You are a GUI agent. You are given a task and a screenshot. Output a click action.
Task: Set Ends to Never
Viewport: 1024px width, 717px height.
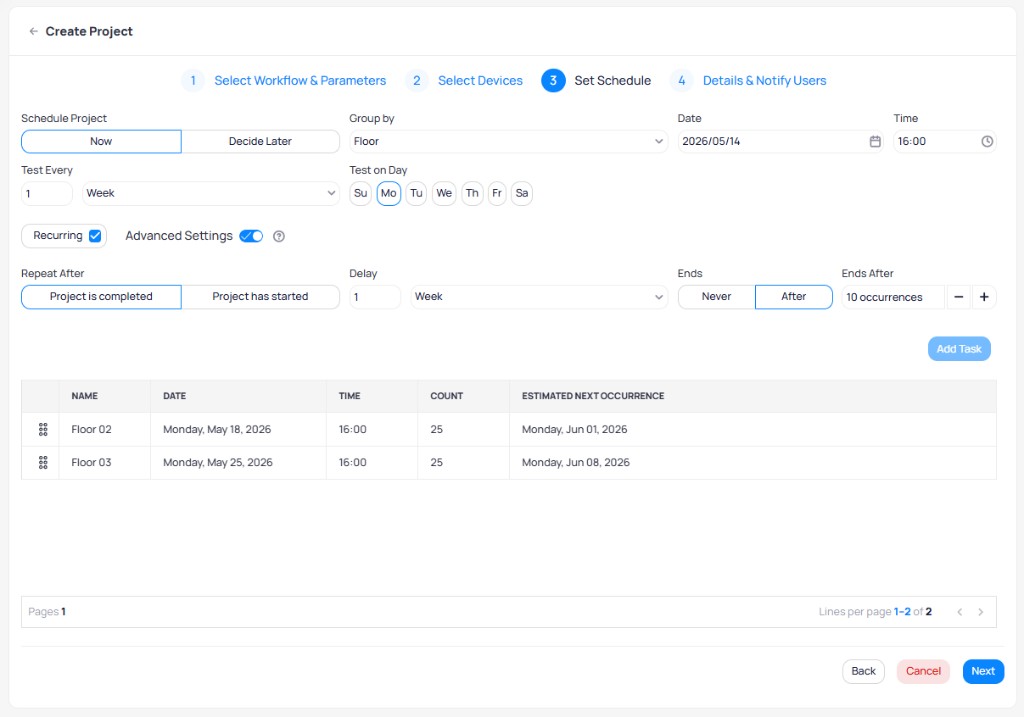(x=716, y=296)
